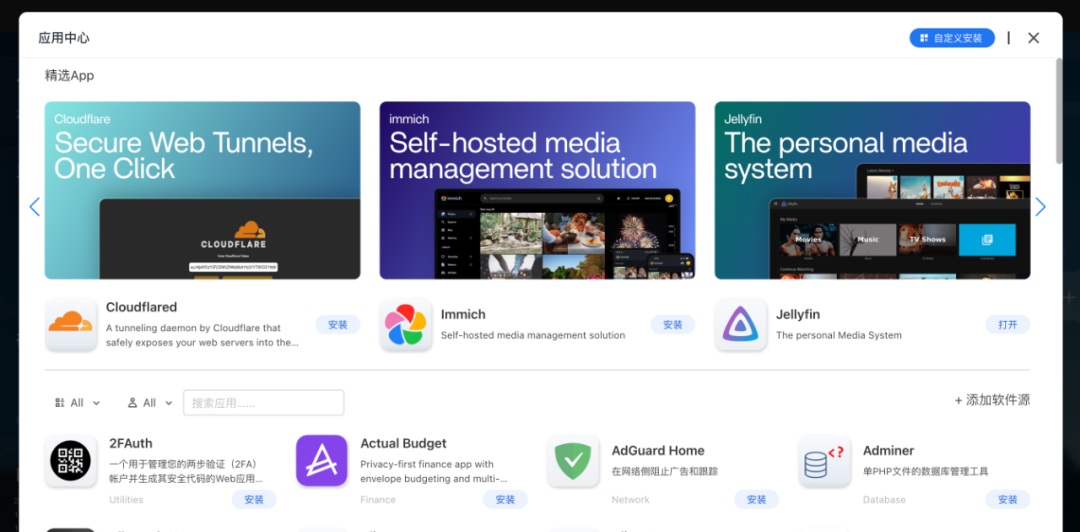Open the AdGuard Home shield icon
The image size is (1080, 532).
(x=573, y=460)
